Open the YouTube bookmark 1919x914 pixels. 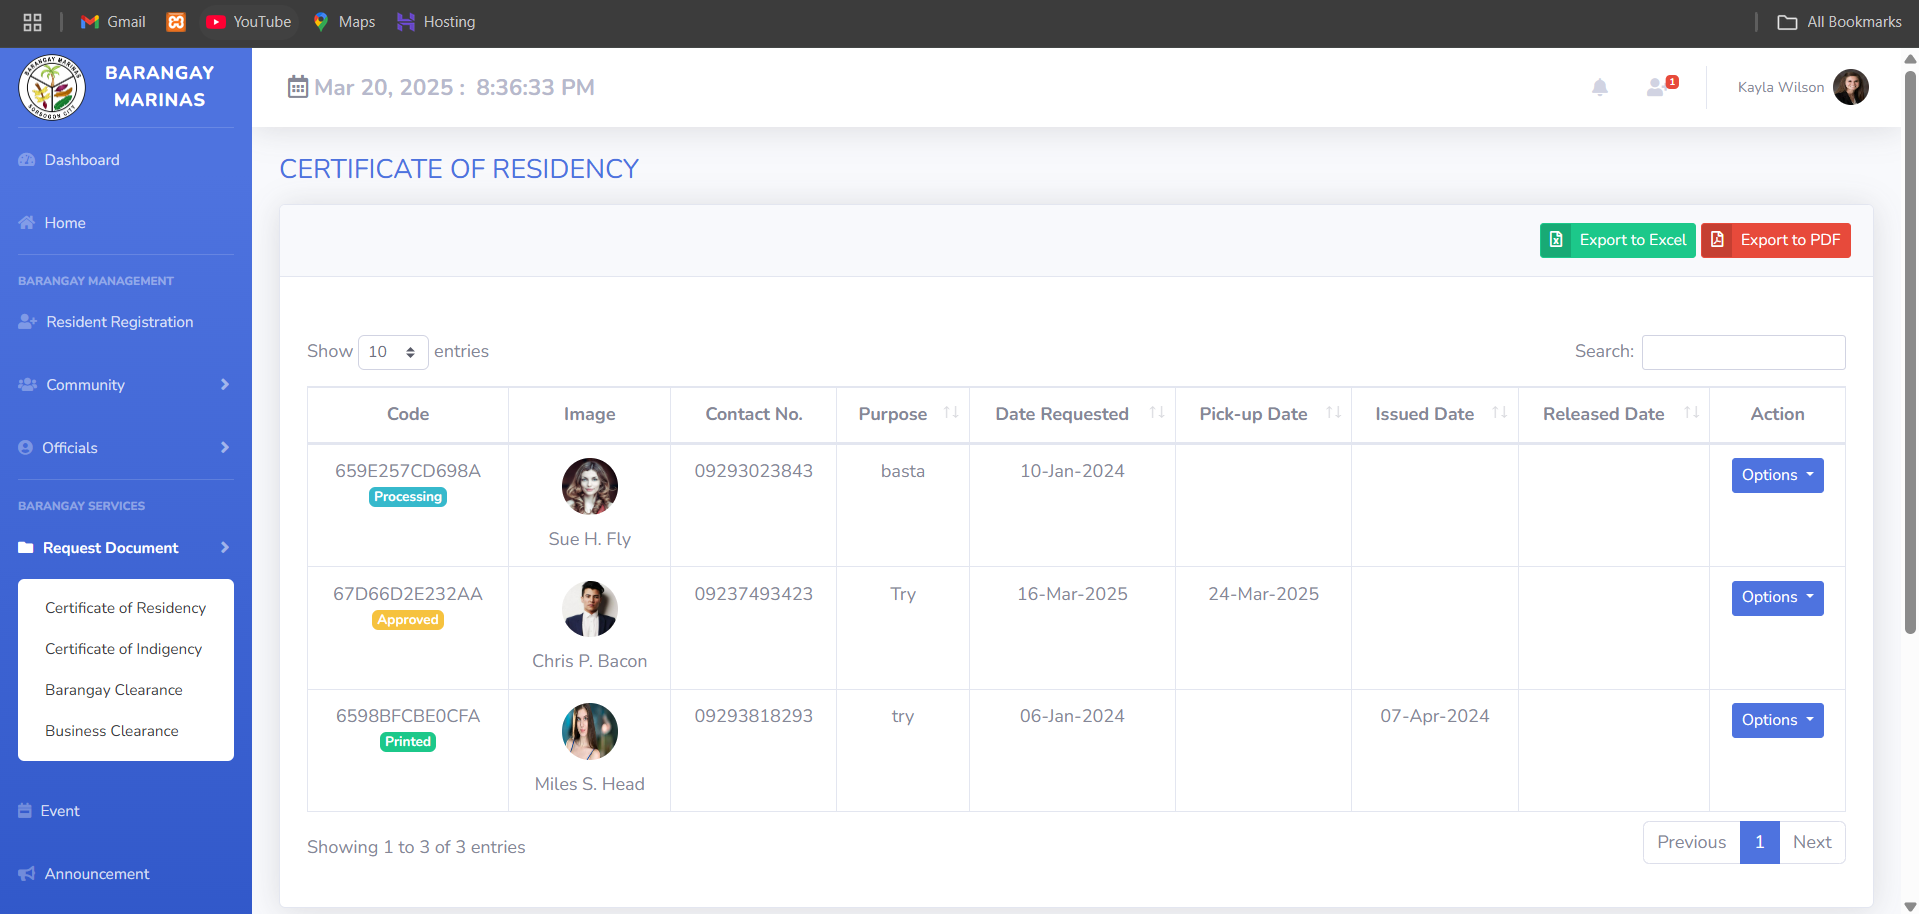(x=249, y=22)
